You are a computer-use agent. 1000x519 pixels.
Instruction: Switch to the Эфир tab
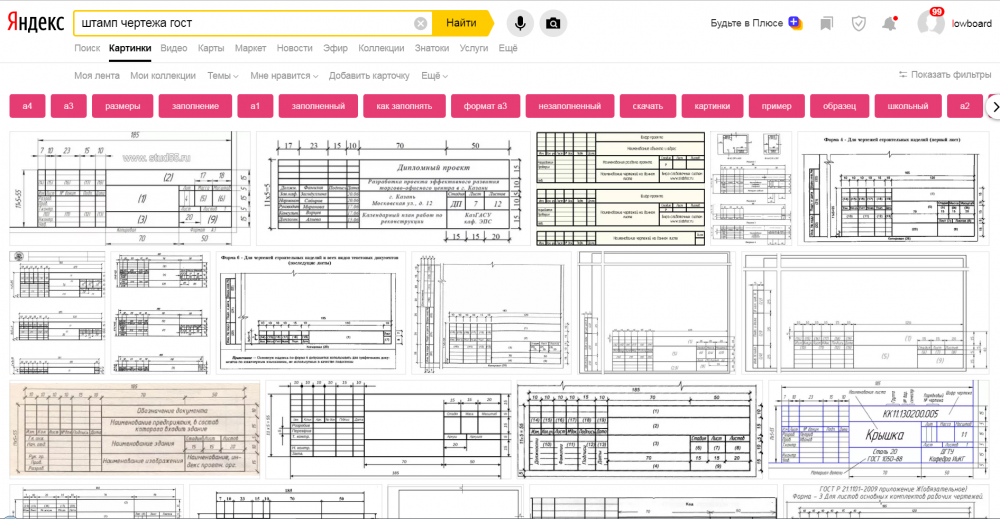(x=335, y=48)
